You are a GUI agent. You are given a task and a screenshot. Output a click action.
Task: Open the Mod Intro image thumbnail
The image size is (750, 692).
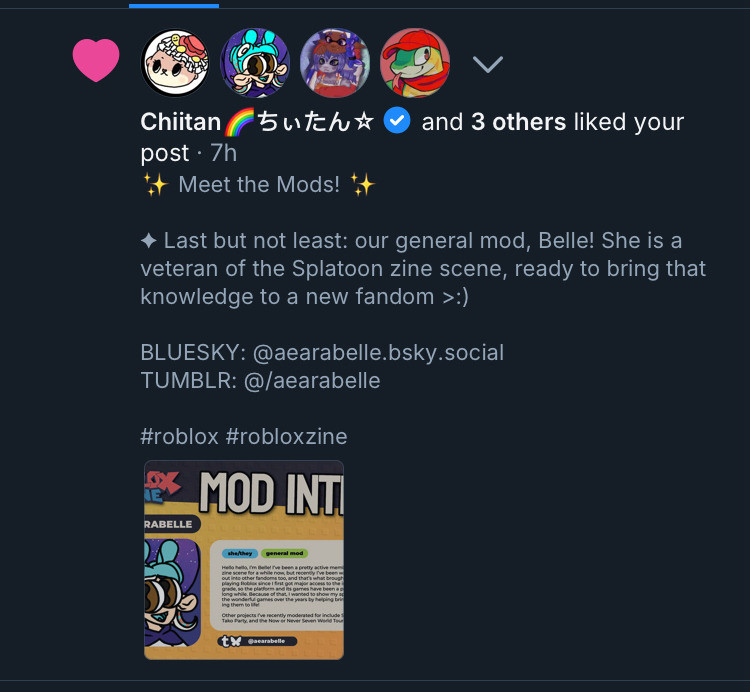point(244,559)
